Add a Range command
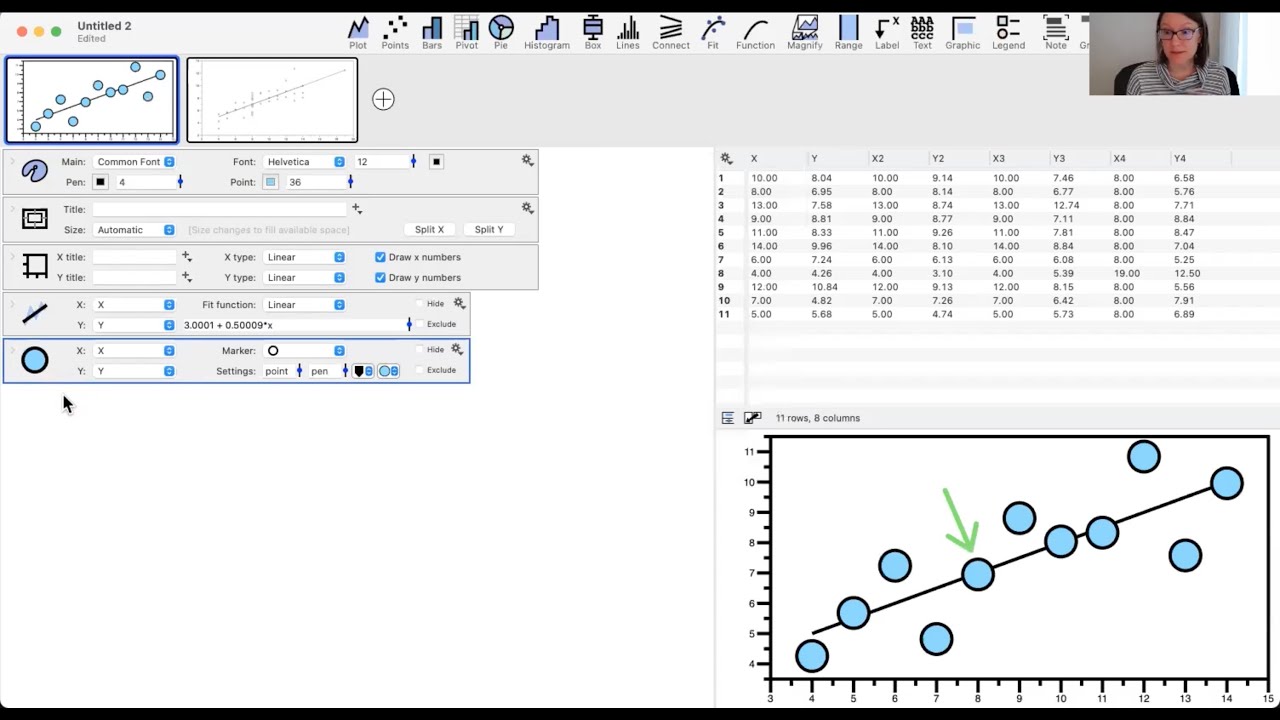 click(x=849, y=32)
